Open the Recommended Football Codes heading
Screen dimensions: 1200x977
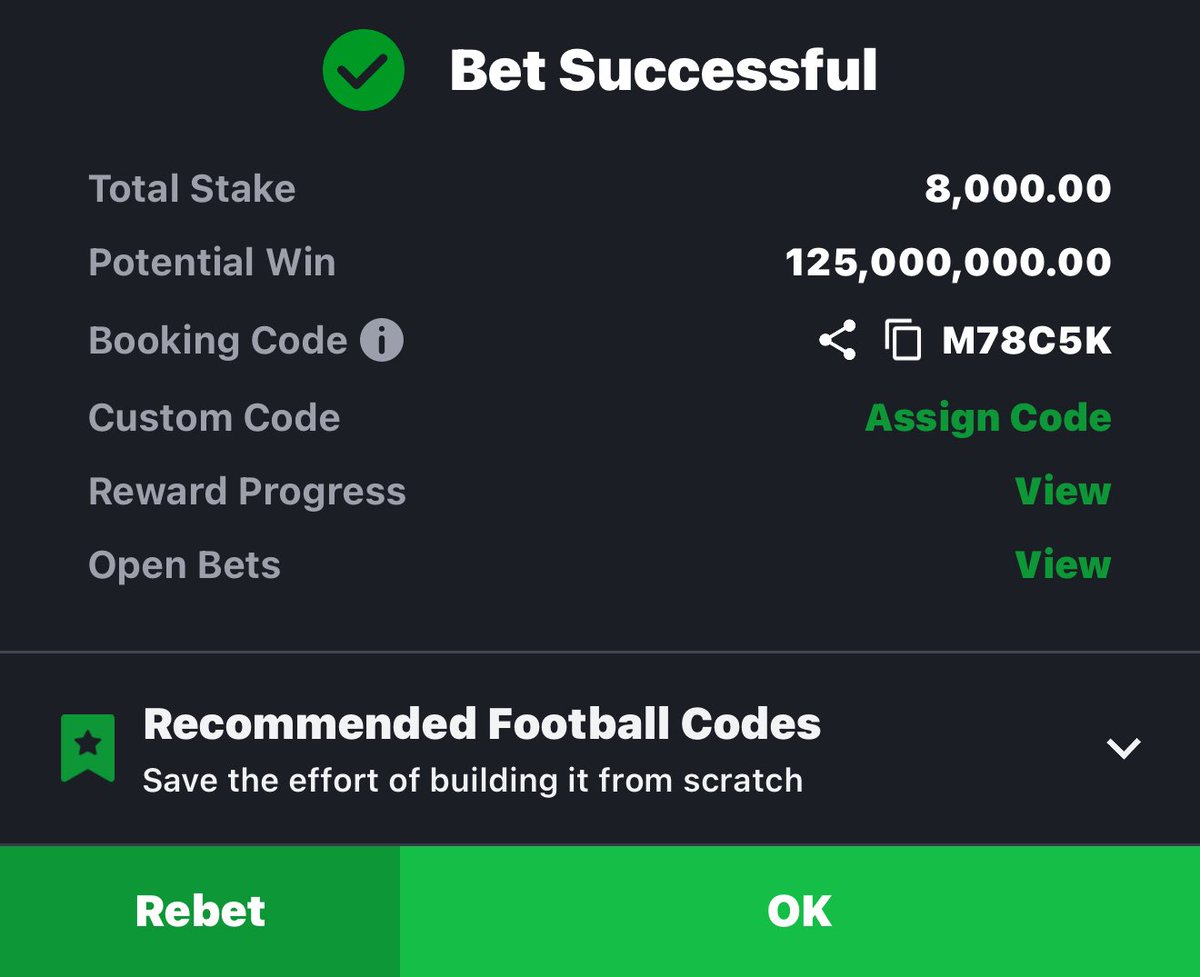tap(482, 724)
